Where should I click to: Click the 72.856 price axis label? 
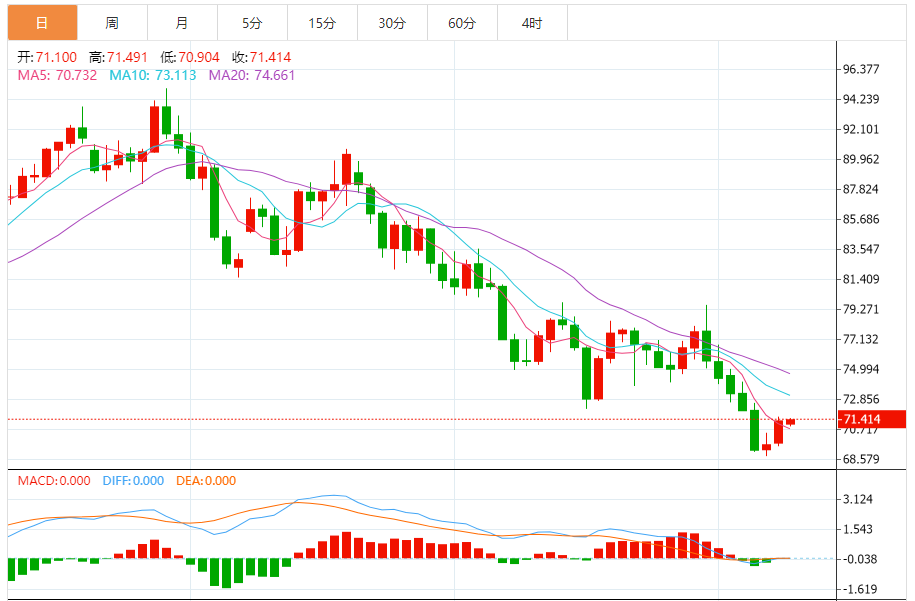[x=861, y=399]
